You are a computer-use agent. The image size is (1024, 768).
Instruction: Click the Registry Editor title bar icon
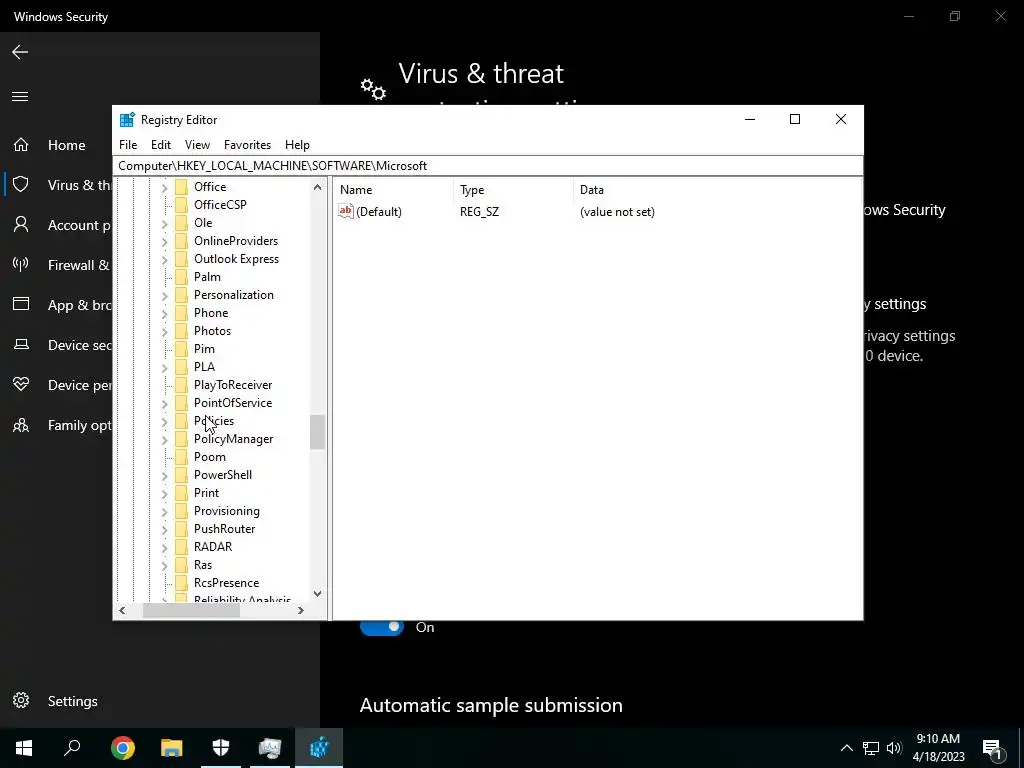(127, 120)
